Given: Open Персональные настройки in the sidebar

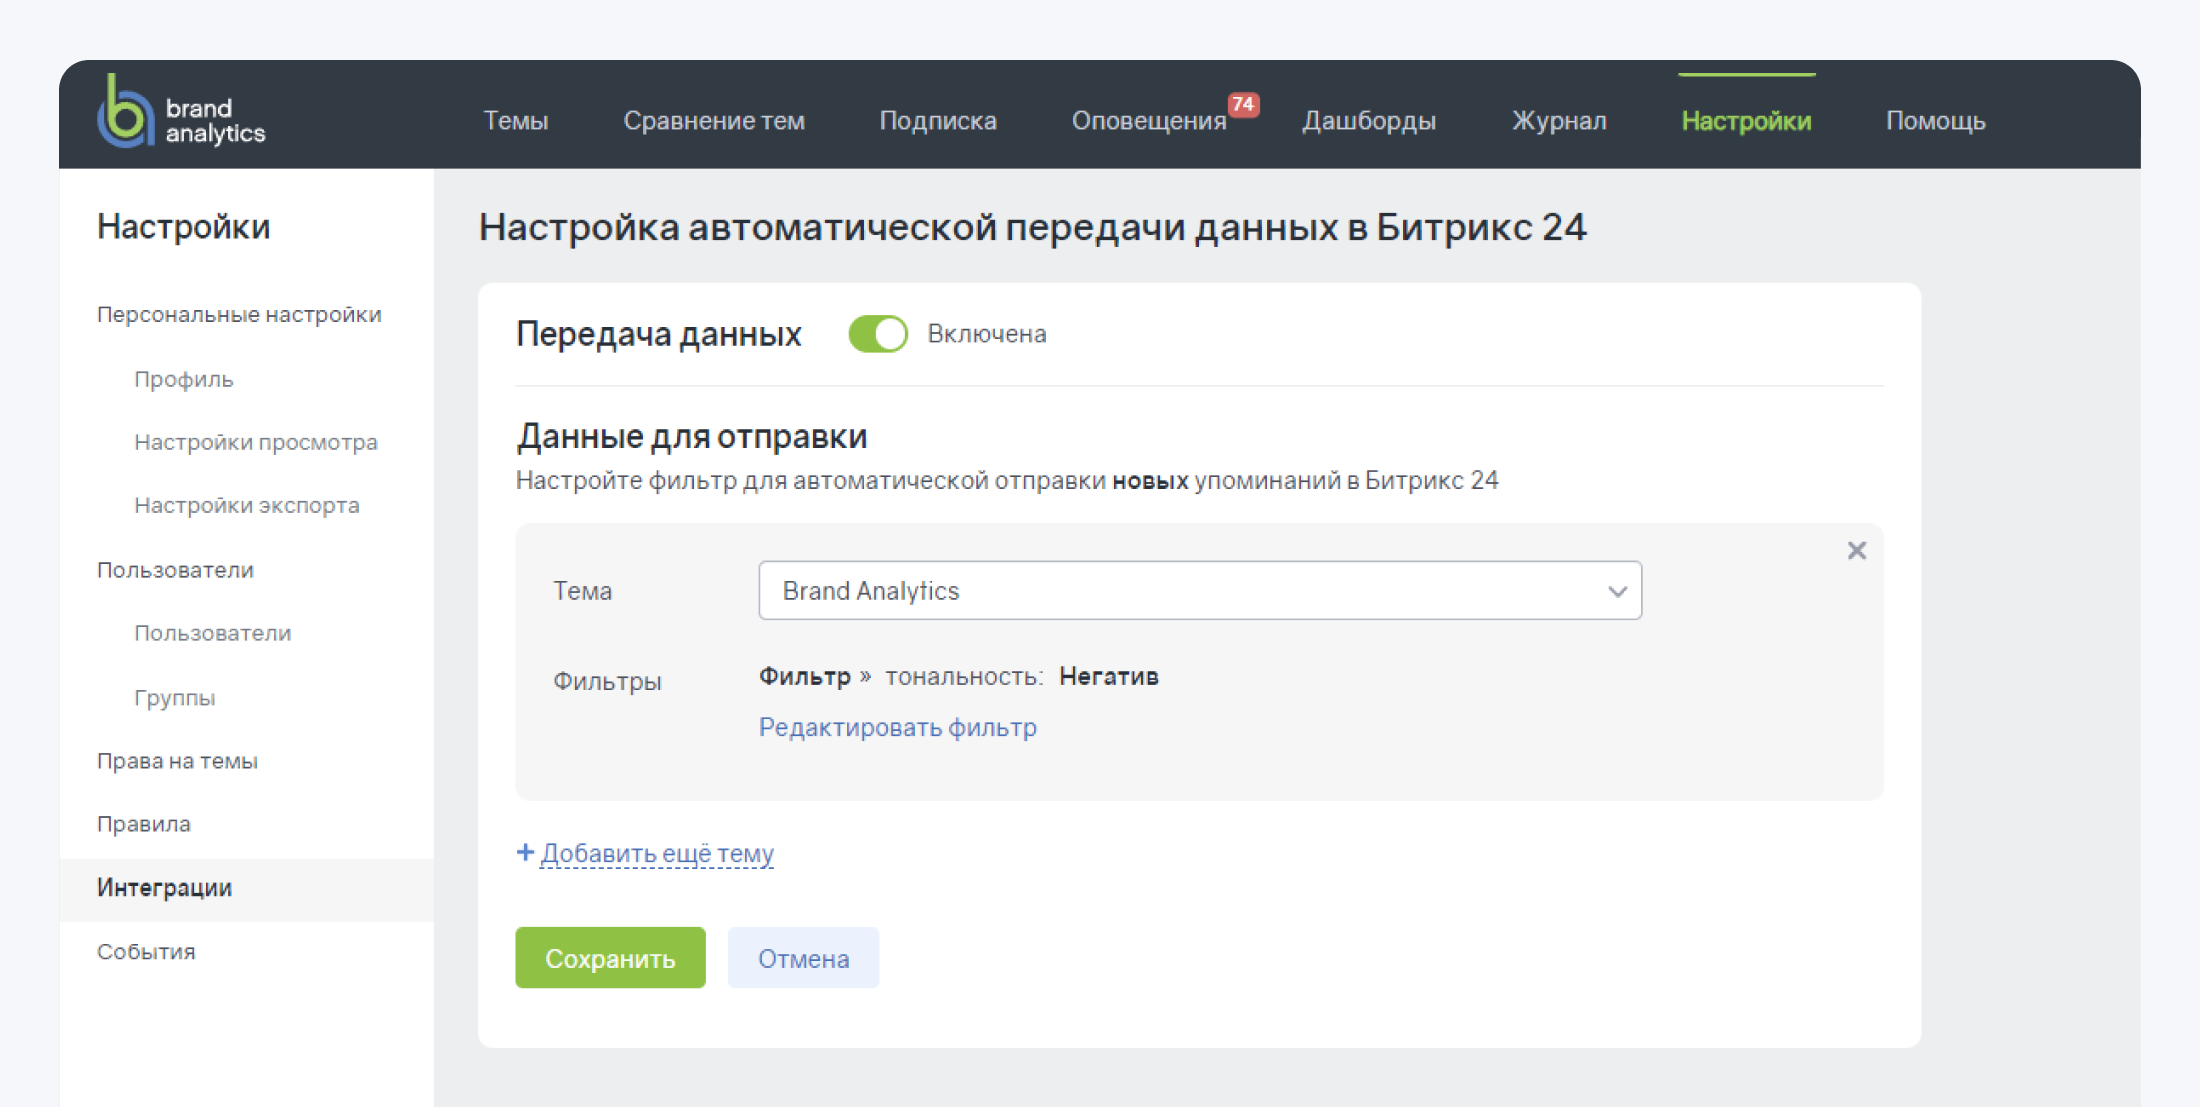Looking at the screenshot, I should coord(239,314).
